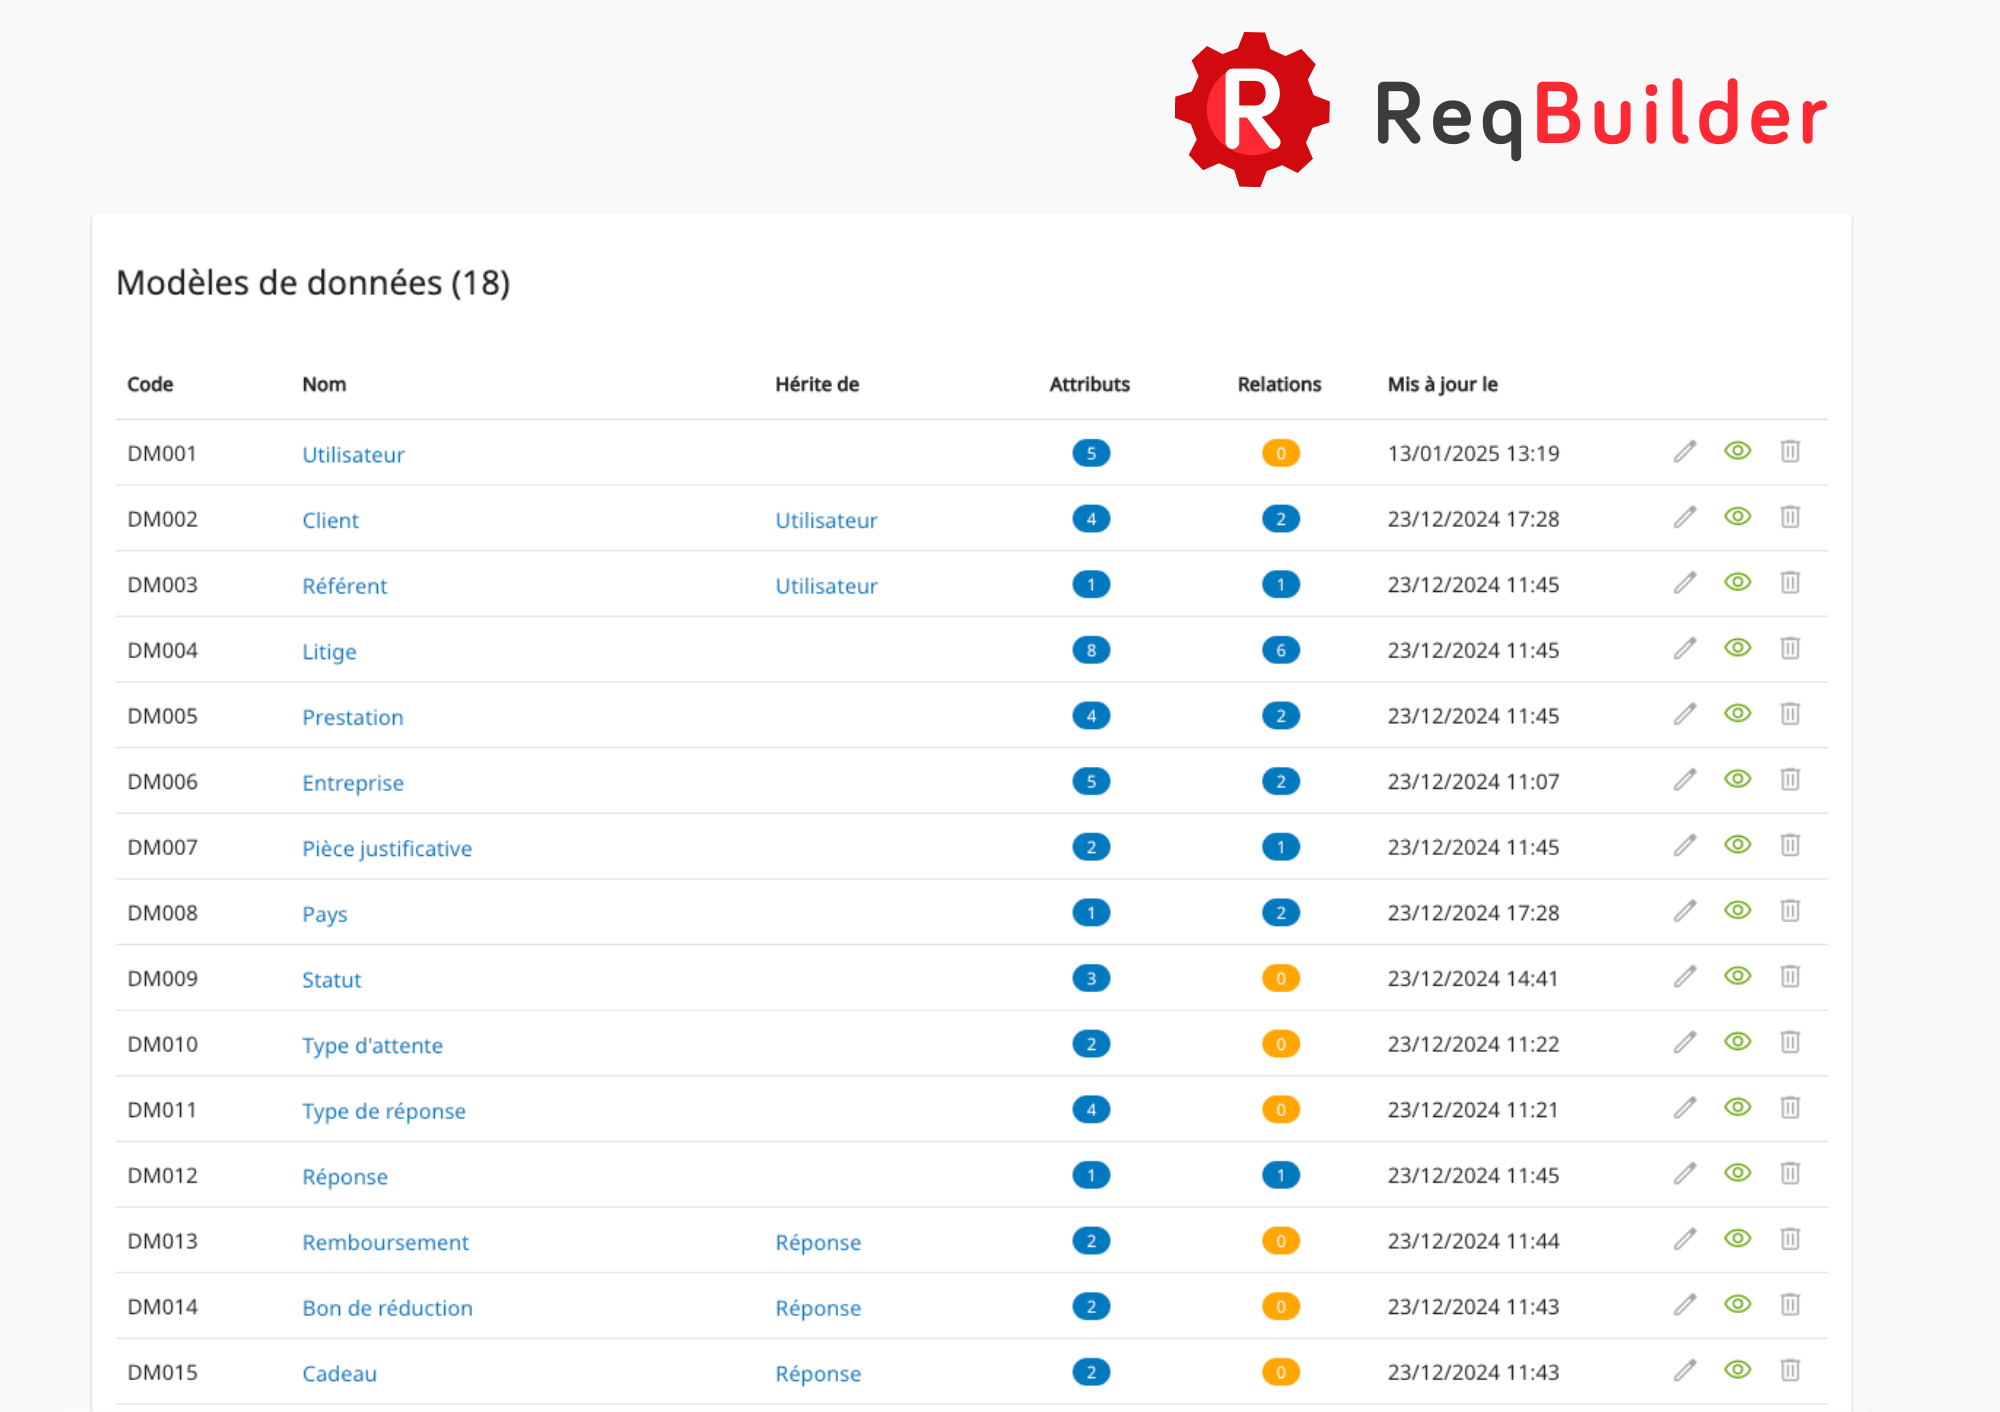Open the Type de réponse link
Viewport: 2000px width, 1412px height.
[x=384, y=1111]
